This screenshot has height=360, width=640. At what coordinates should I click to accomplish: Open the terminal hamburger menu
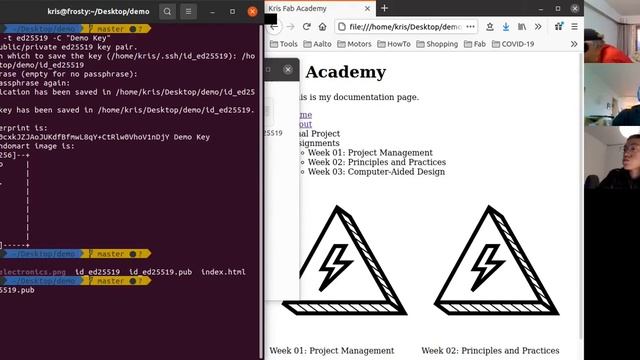(189, 11)
